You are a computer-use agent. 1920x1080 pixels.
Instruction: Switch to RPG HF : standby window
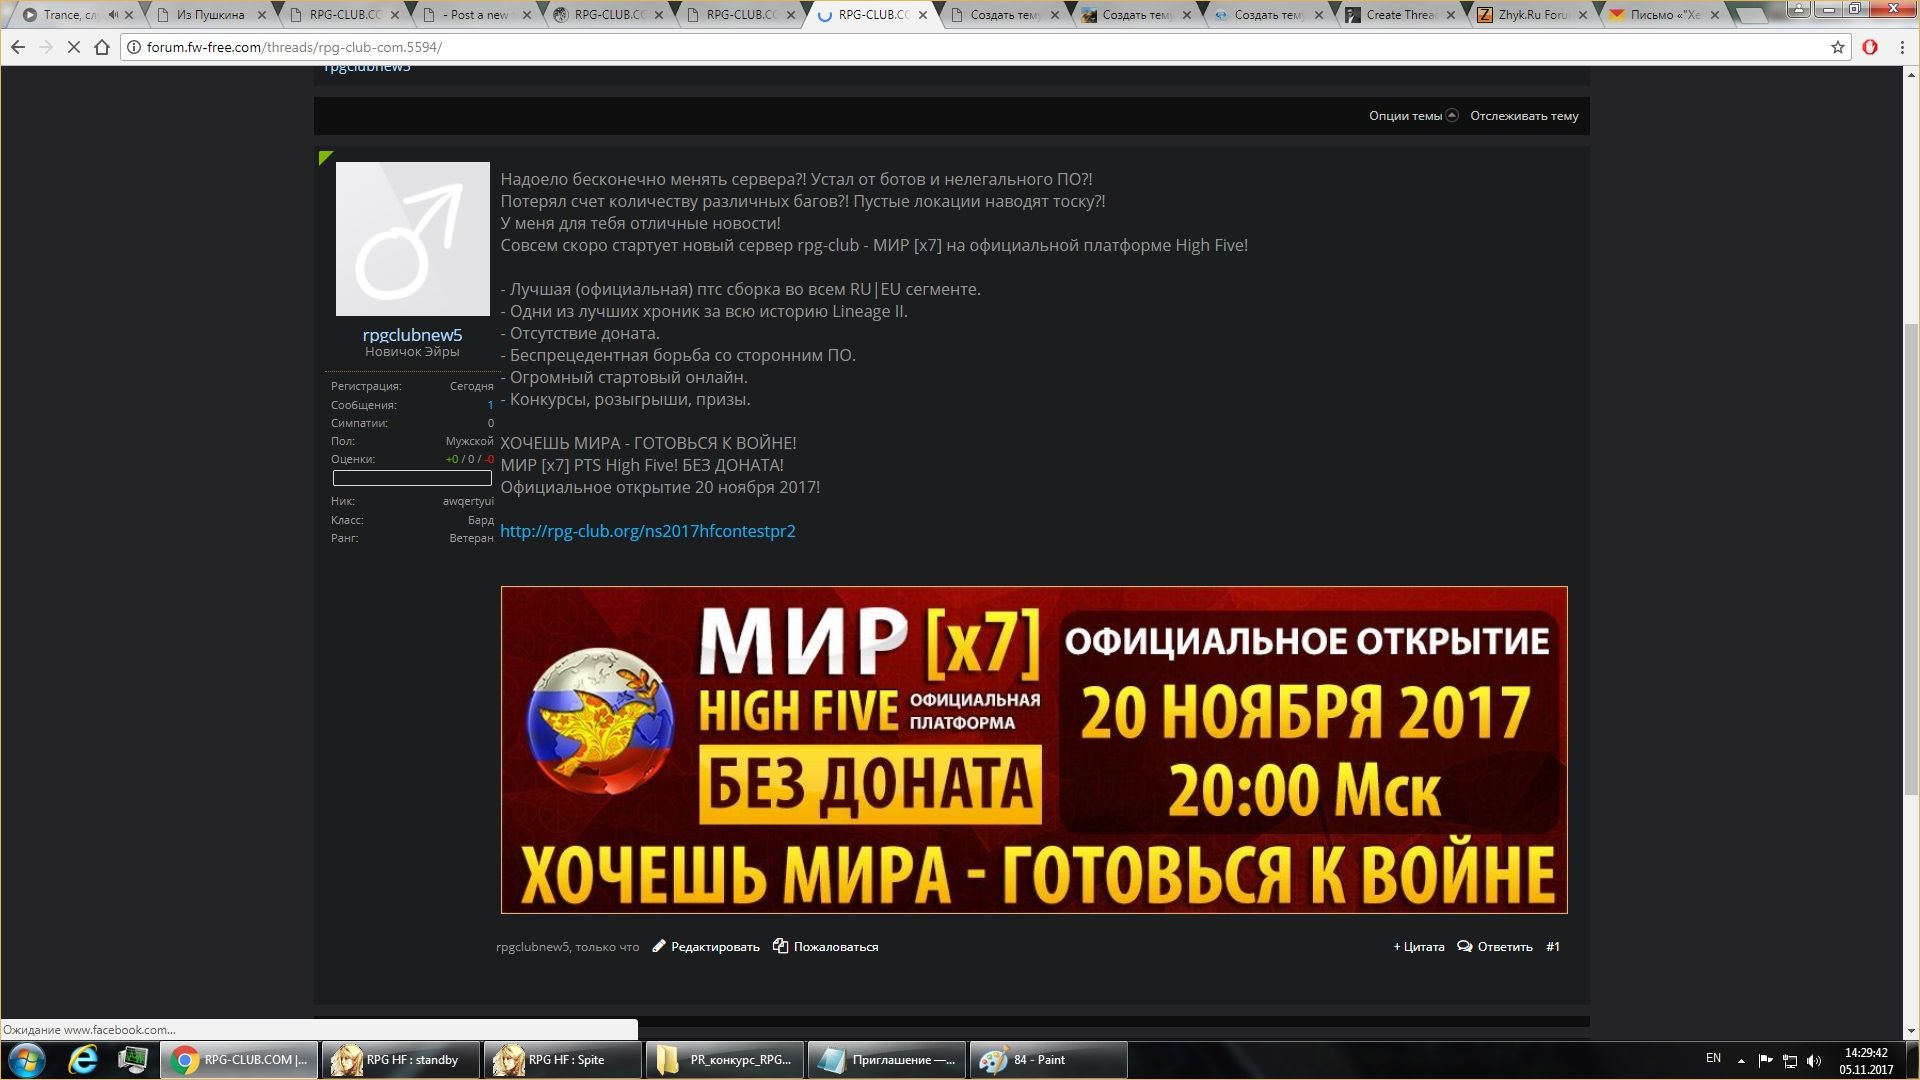[401, 1060]
